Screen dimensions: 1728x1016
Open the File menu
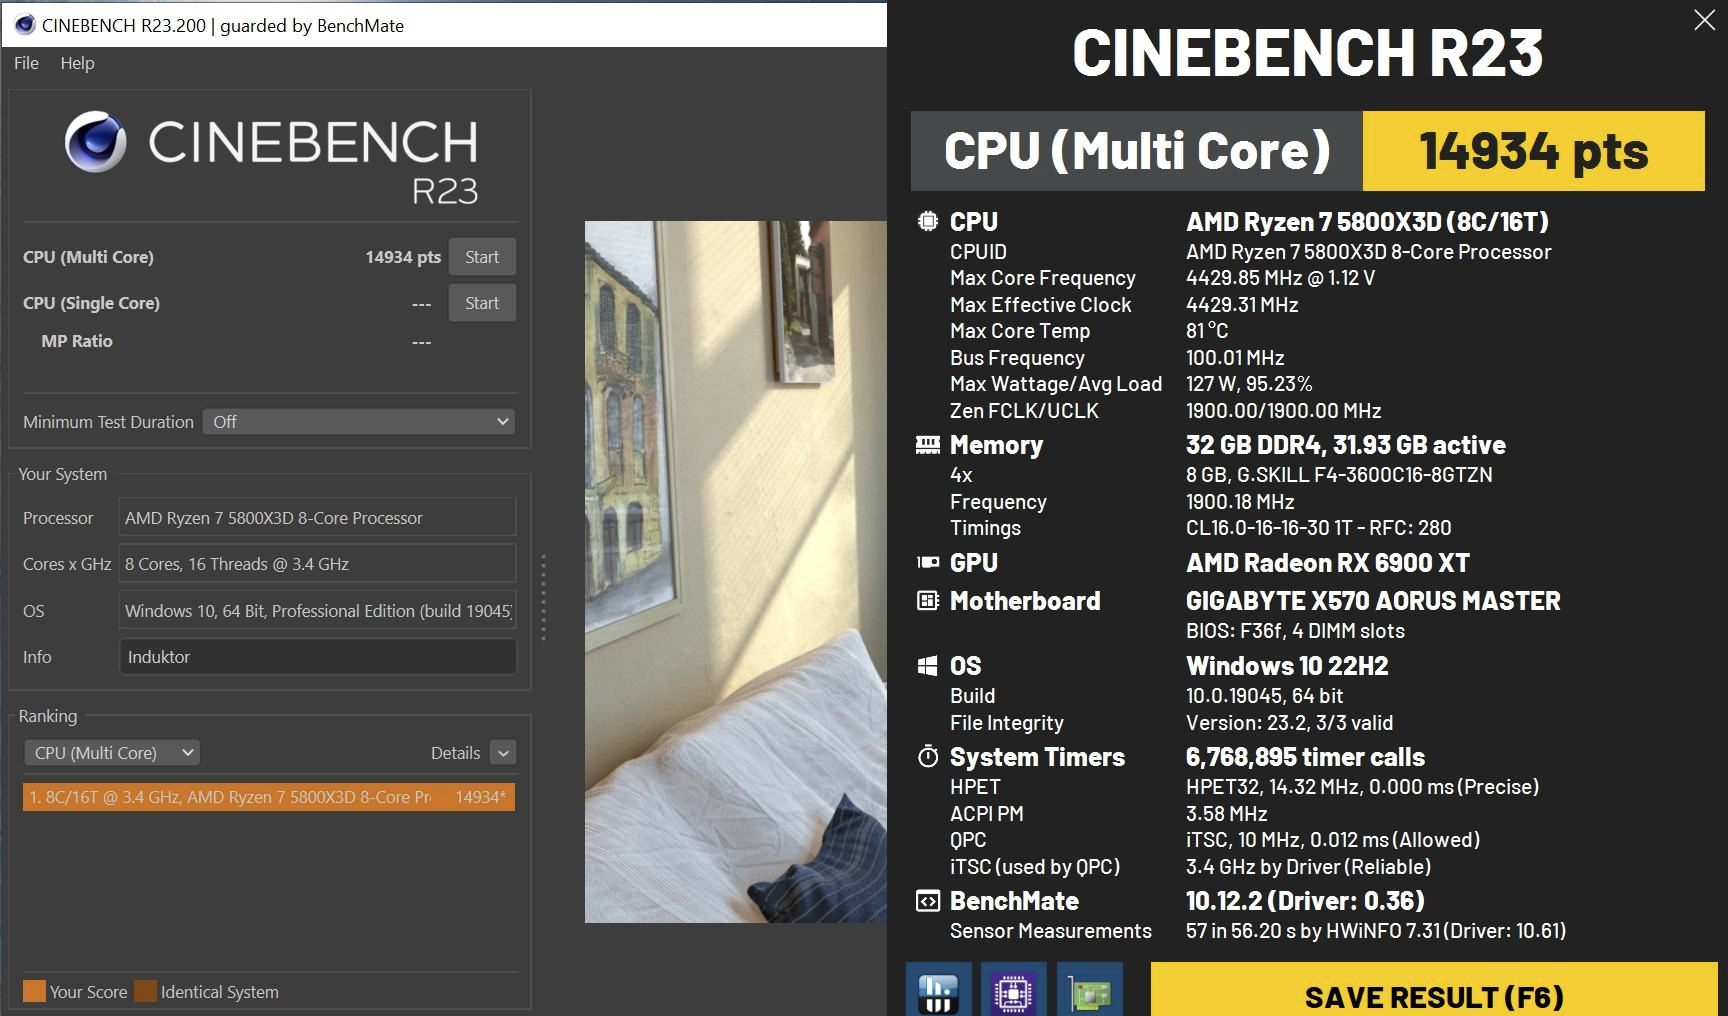point(26,63)
